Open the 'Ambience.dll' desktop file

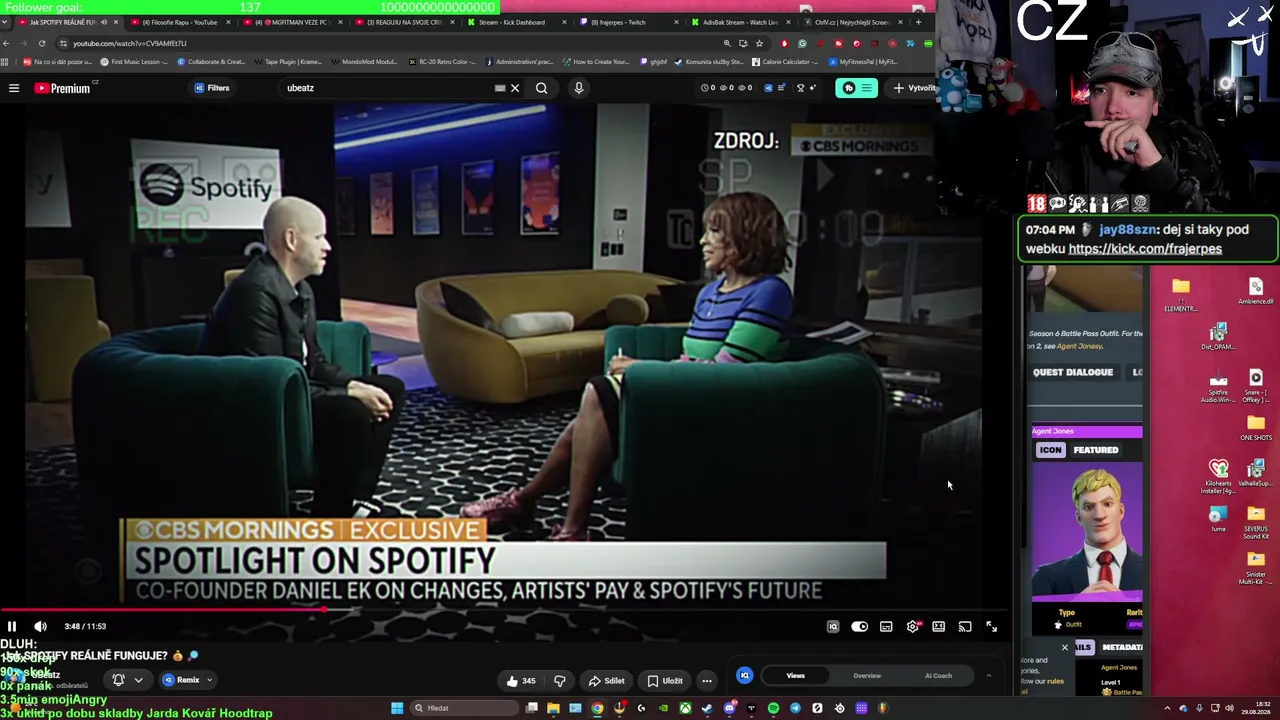pos(1256,291)
